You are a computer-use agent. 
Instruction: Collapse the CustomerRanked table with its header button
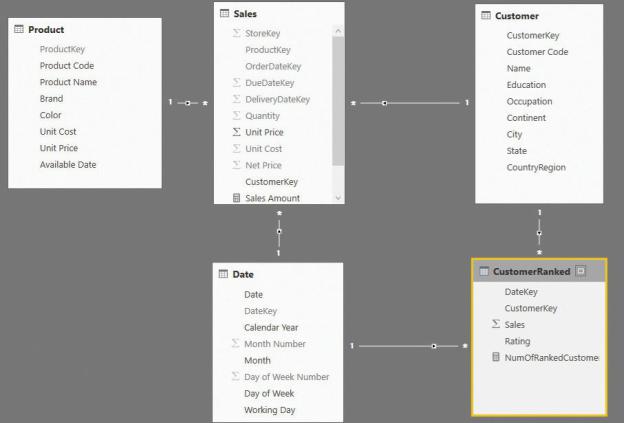pyautogui.click(x=581, y=271)
